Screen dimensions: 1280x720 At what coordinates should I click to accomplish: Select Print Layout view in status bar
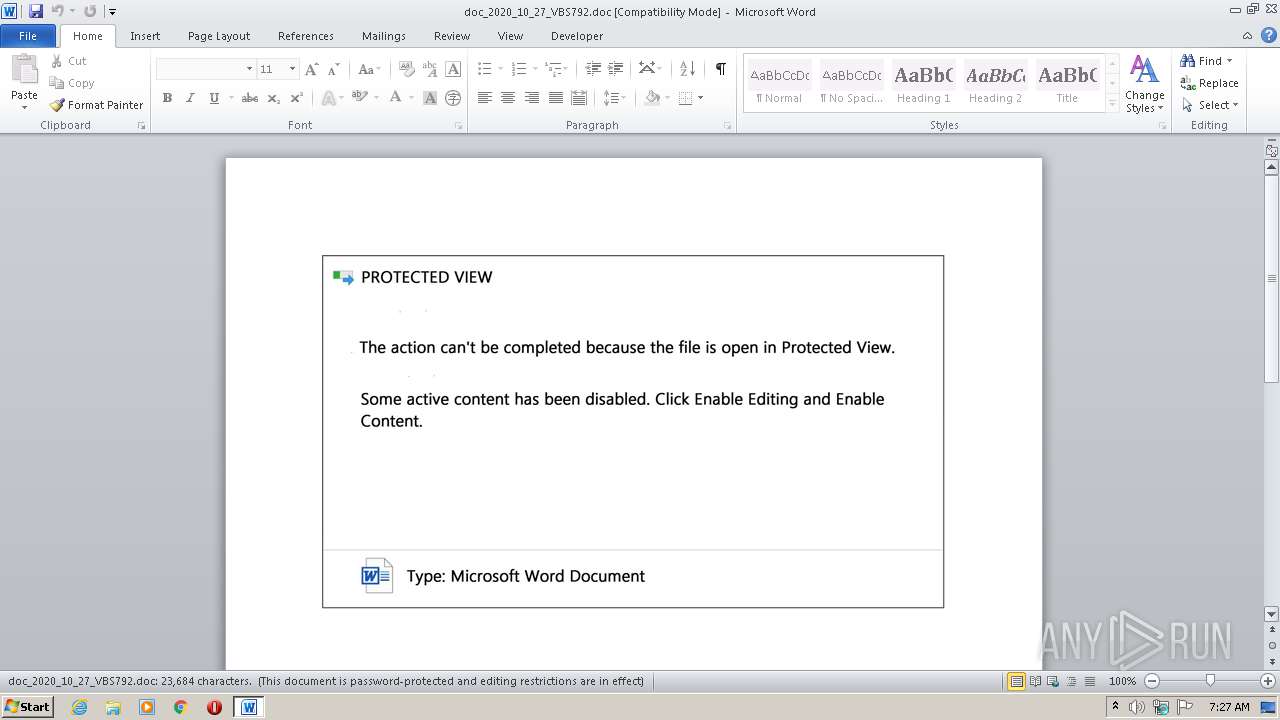pos(1016,681)
